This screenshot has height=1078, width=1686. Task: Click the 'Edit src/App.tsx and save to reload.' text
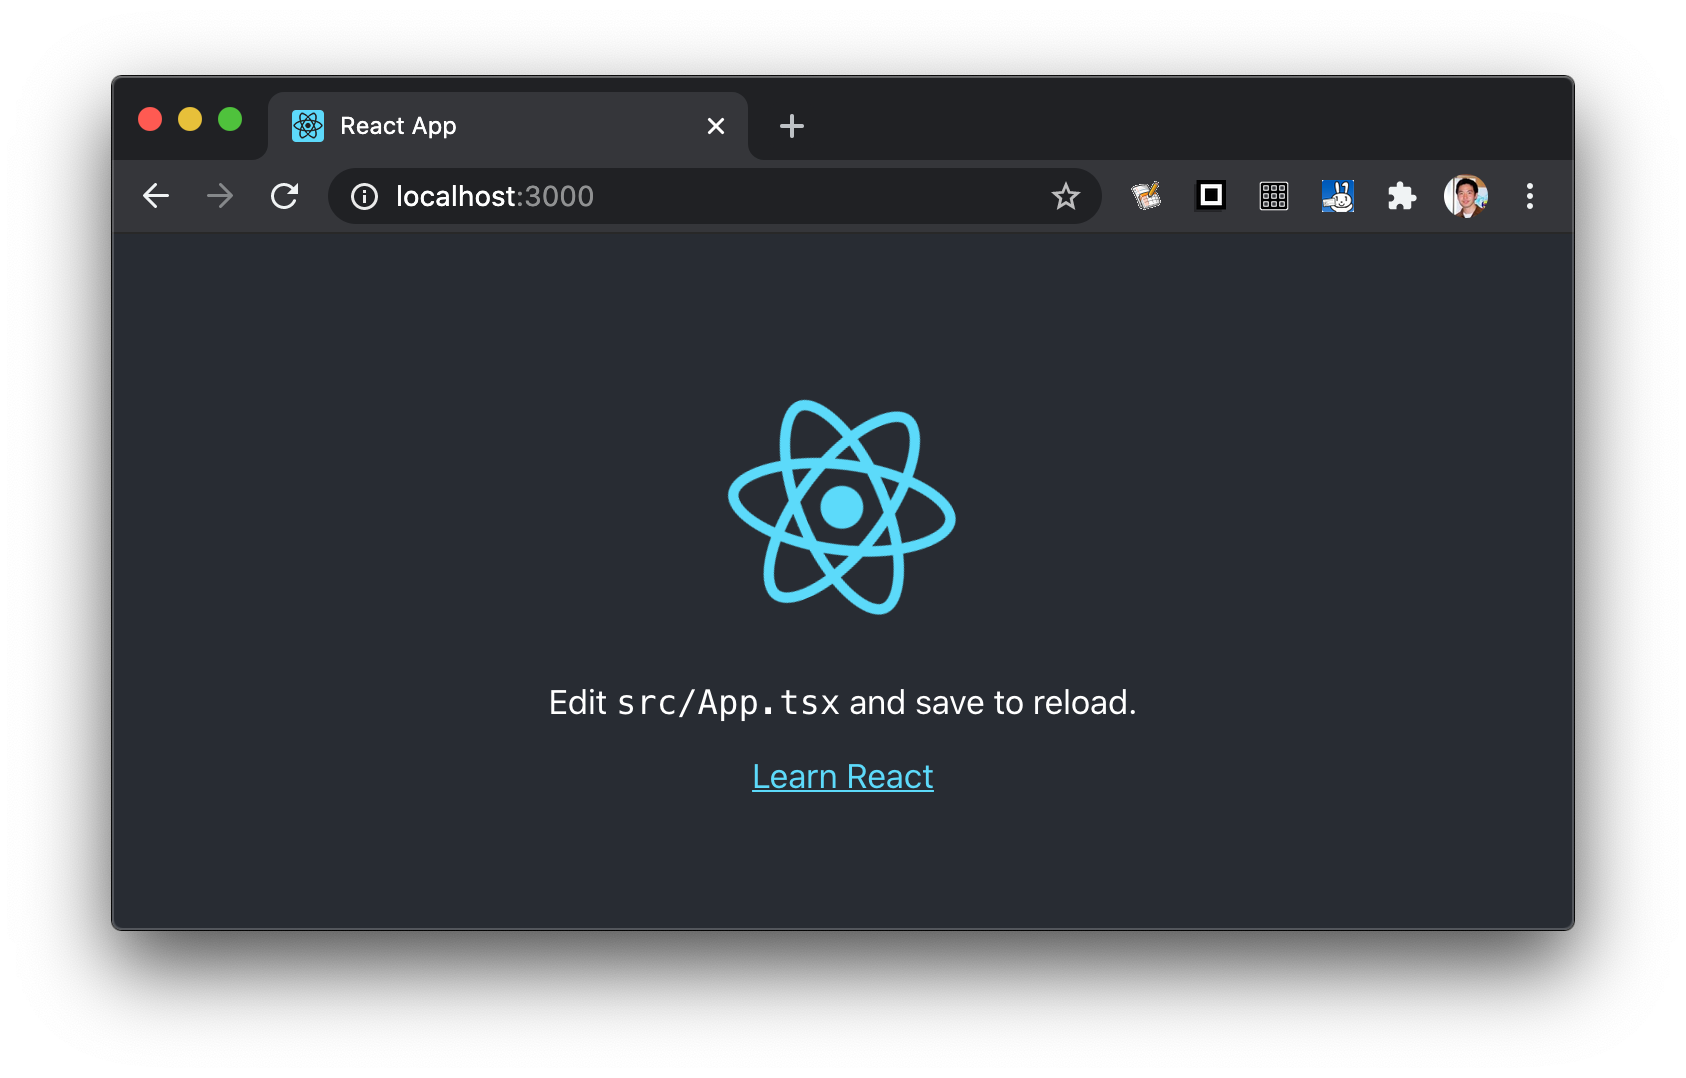pyautogui.click(x=843, y=703)
